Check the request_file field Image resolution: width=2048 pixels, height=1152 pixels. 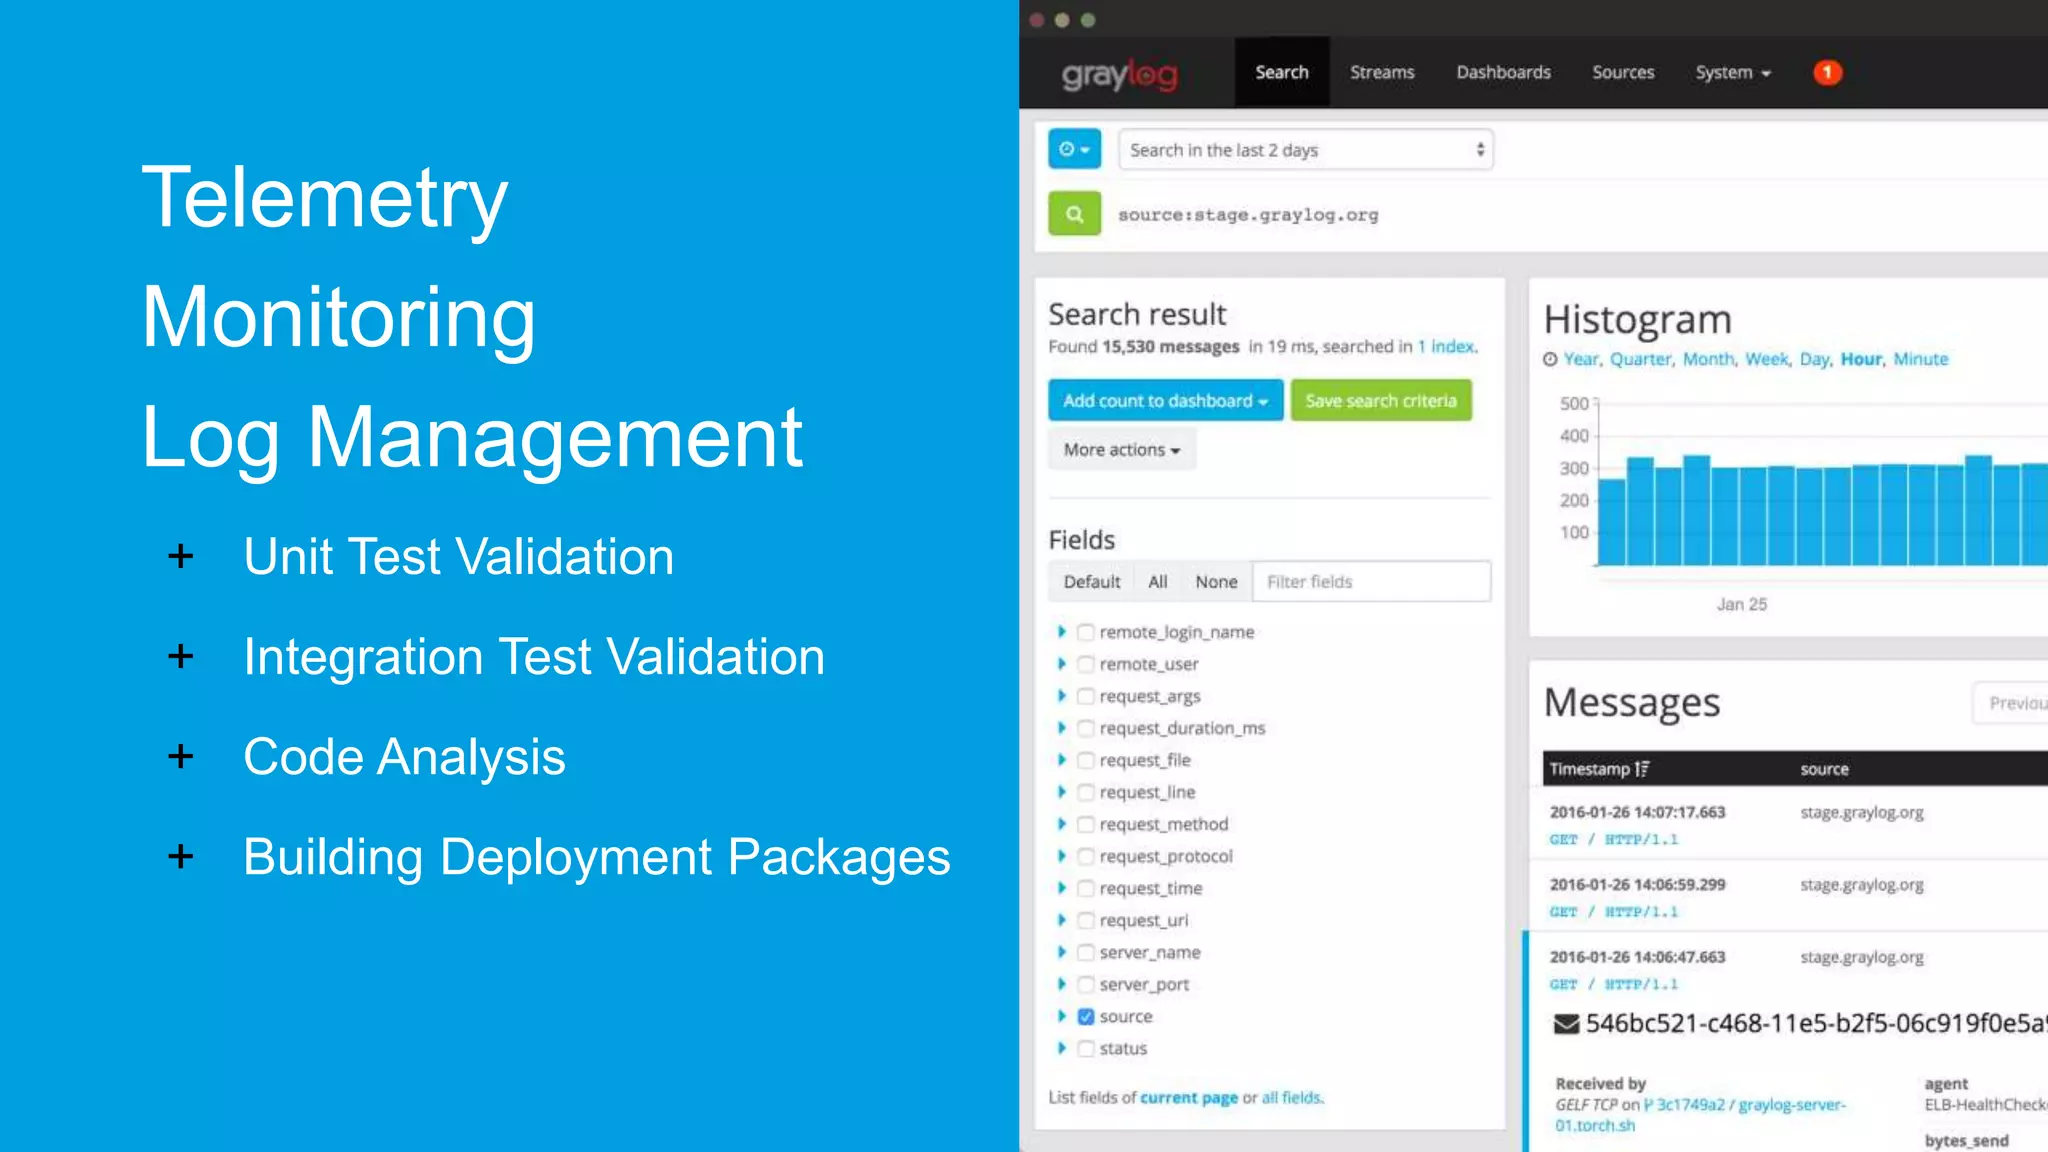point(1085,760)
